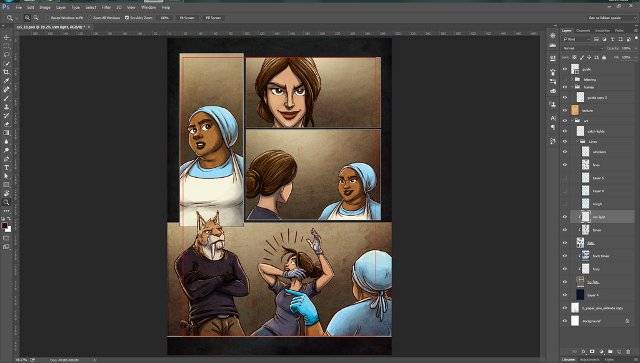Viewport: 640px width, 363px height.
Task: Open the Zoom tool preset picker arrow
Action: point(16,18)
